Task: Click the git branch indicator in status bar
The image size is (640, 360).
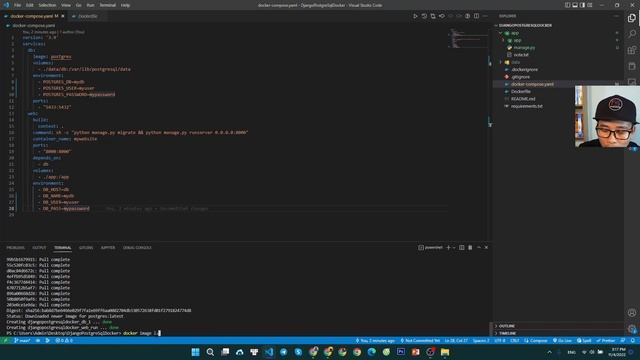Action: (x=22, y=340)
